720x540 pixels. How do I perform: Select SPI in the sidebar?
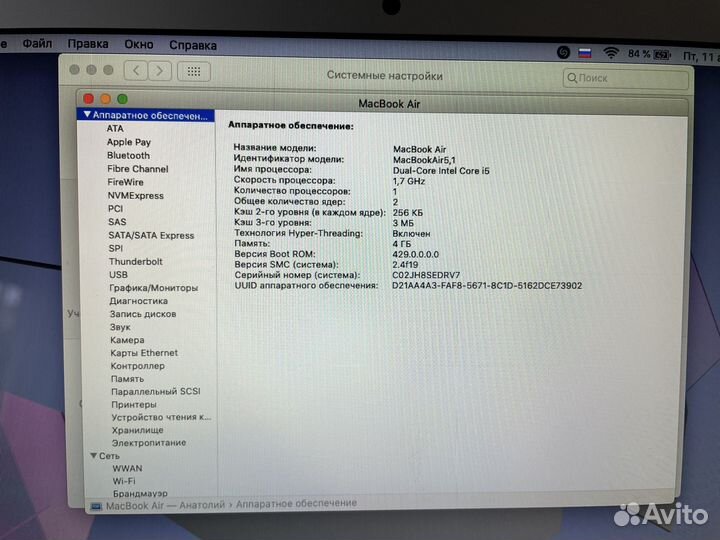(116, 248)
